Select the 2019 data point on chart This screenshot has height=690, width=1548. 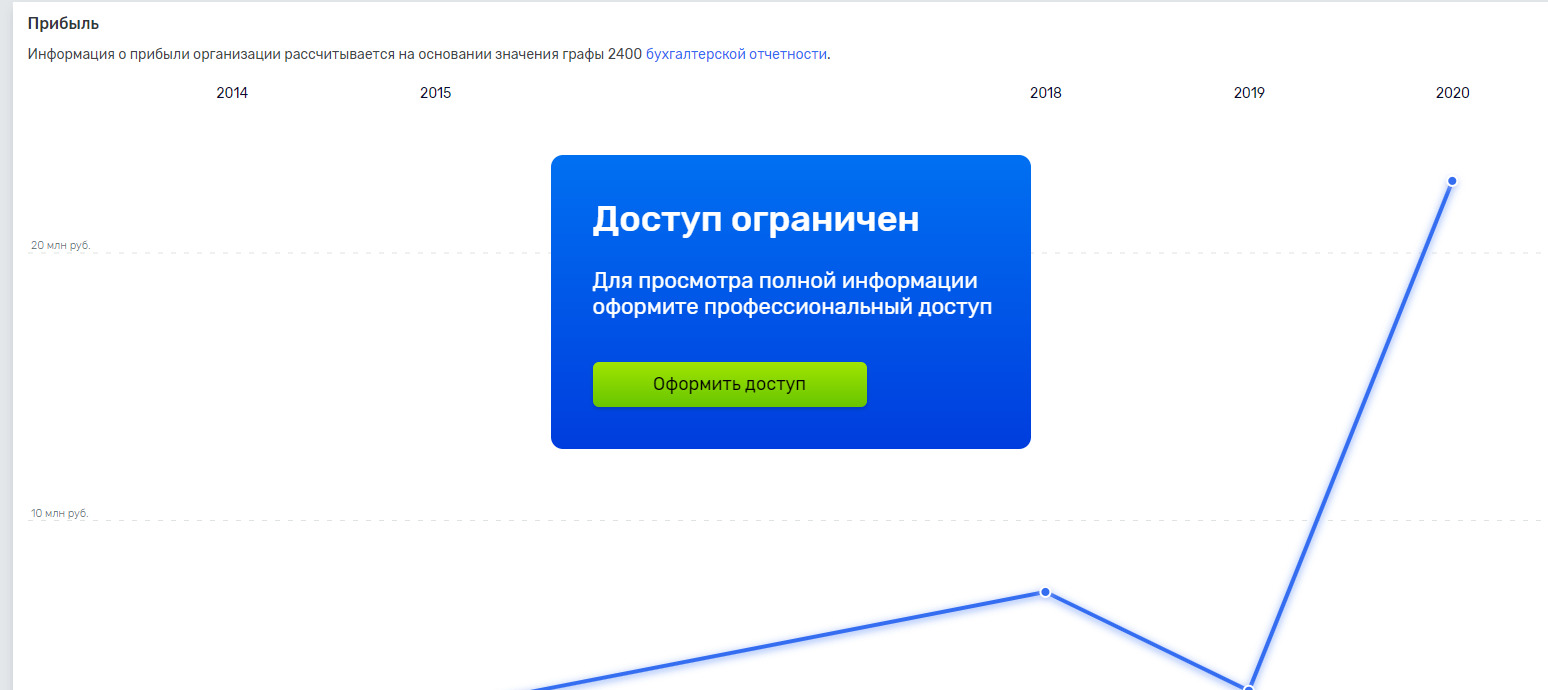click(x=1248, y=687)
